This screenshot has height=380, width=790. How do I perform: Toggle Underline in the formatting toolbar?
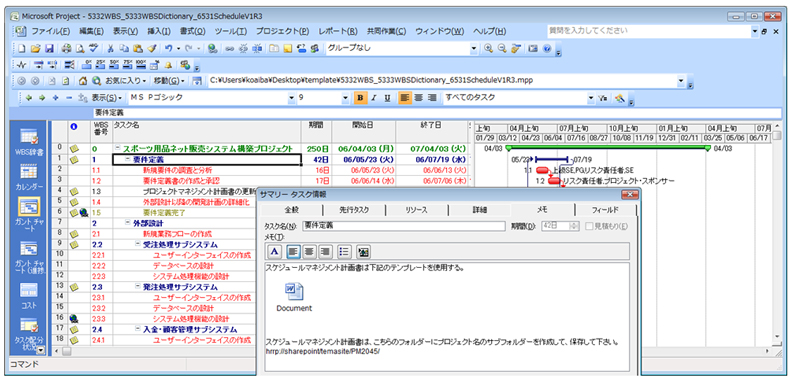386,98
